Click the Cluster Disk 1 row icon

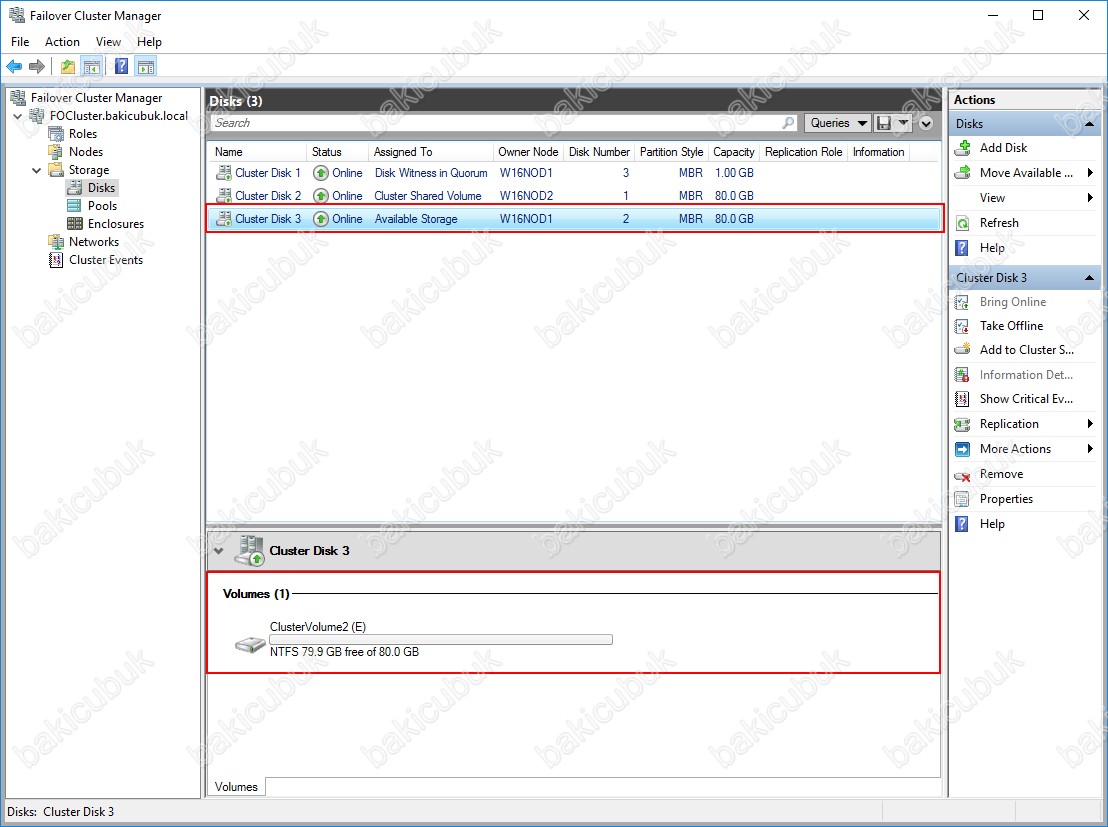(224, 172)
